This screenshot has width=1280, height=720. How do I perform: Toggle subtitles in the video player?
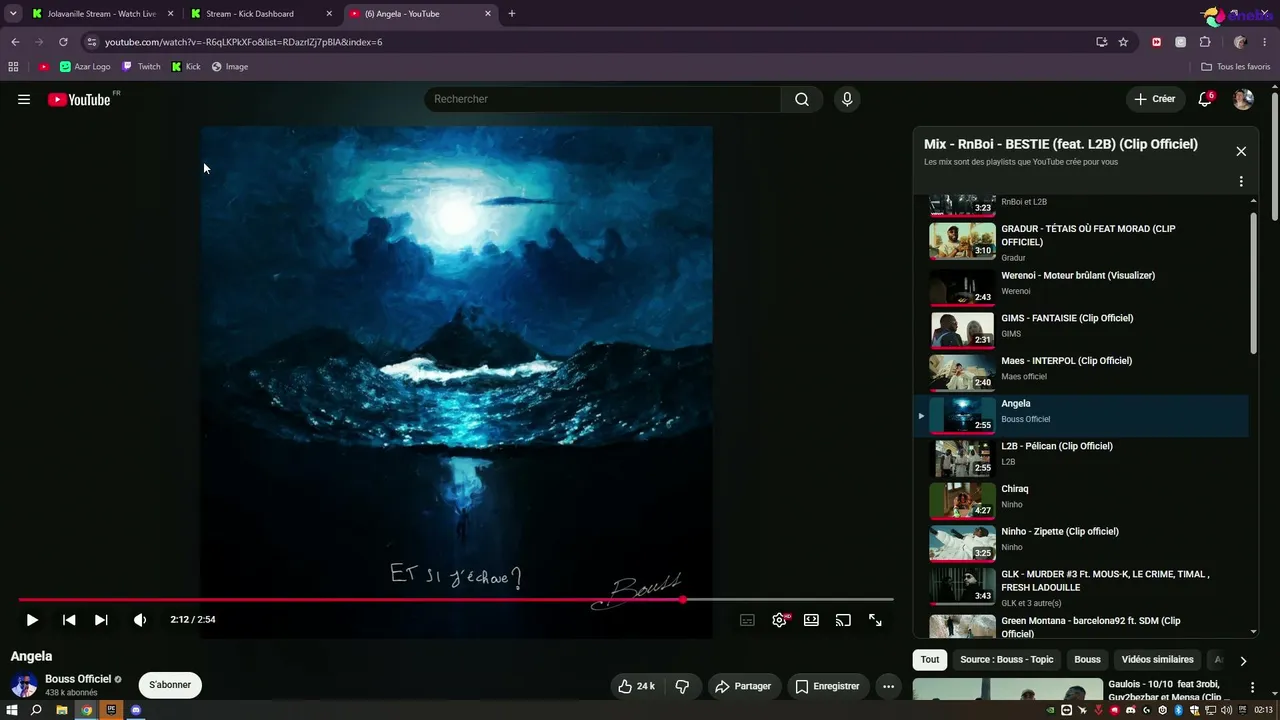[x=747, y=620]
